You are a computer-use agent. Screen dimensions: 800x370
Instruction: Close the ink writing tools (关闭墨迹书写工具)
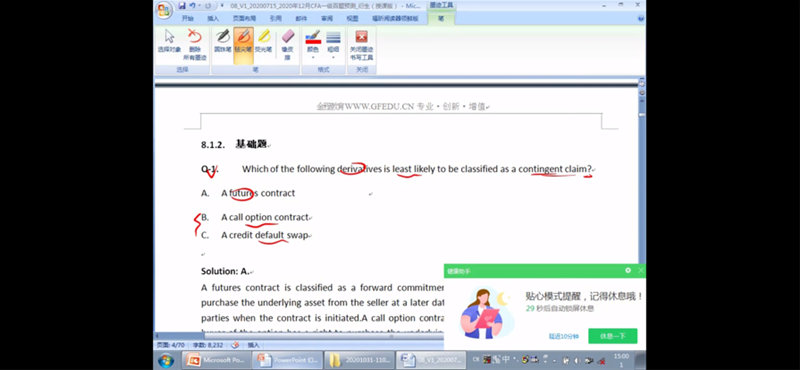pyautogui.click(x=361, y=45)
